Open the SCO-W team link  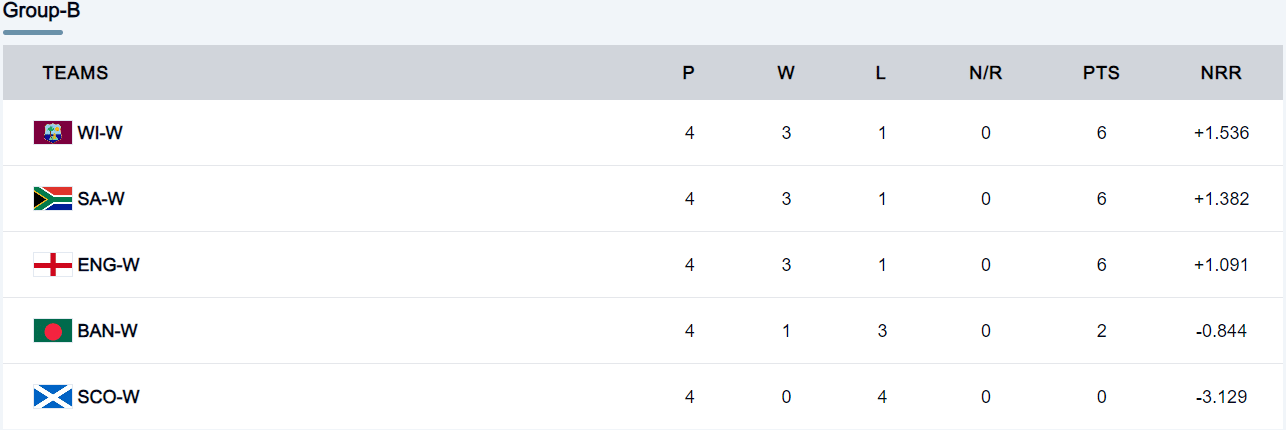tap(108, 397)
